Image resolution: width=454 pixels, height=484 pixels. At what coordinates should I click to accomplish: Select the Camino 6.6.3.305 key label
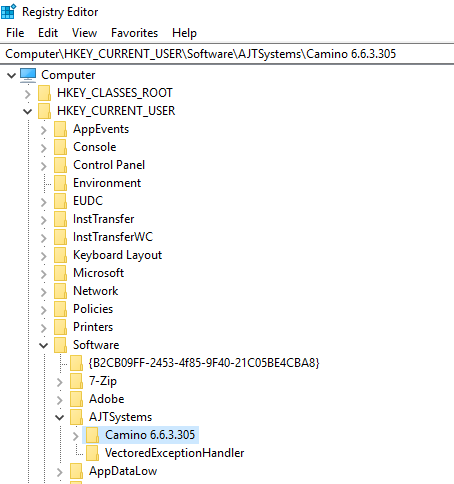(x=150, y=435)
